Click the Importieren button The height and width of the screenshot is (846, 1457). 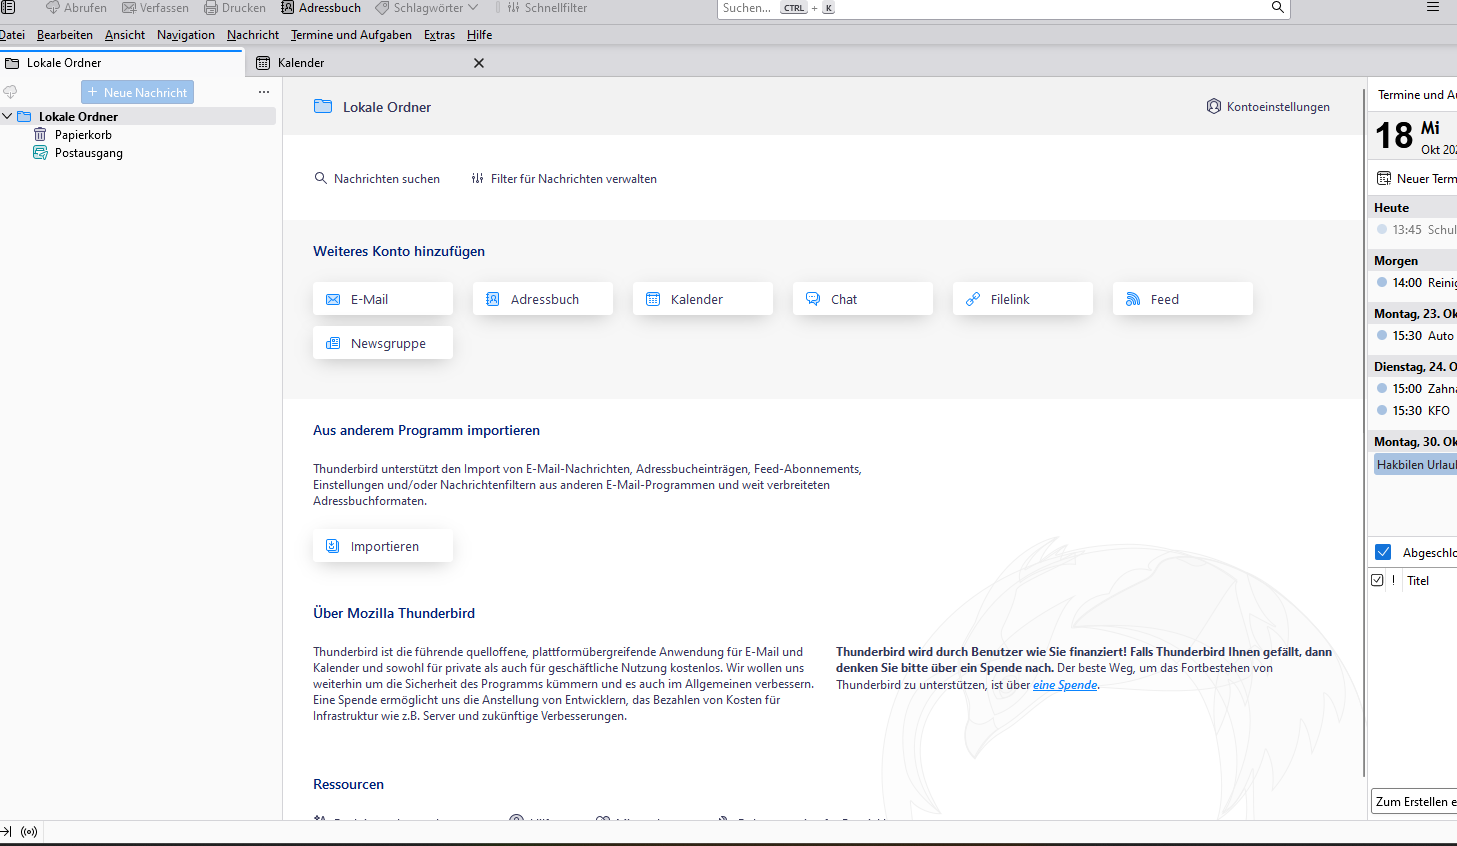[x=383, y=546]
